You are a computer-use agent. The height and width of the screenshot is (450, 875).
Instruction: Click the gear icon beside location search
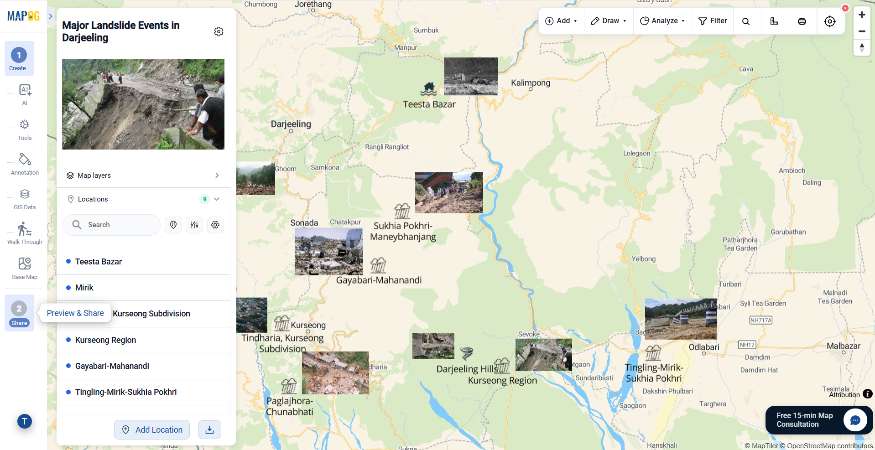(x=215, y=224)
